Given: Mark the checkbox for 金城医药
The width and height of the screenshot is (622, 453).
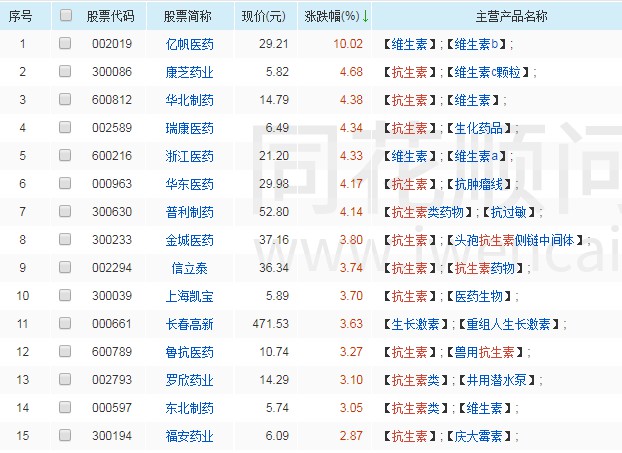Looking at the screenshot, I should [x=65, y=239].
